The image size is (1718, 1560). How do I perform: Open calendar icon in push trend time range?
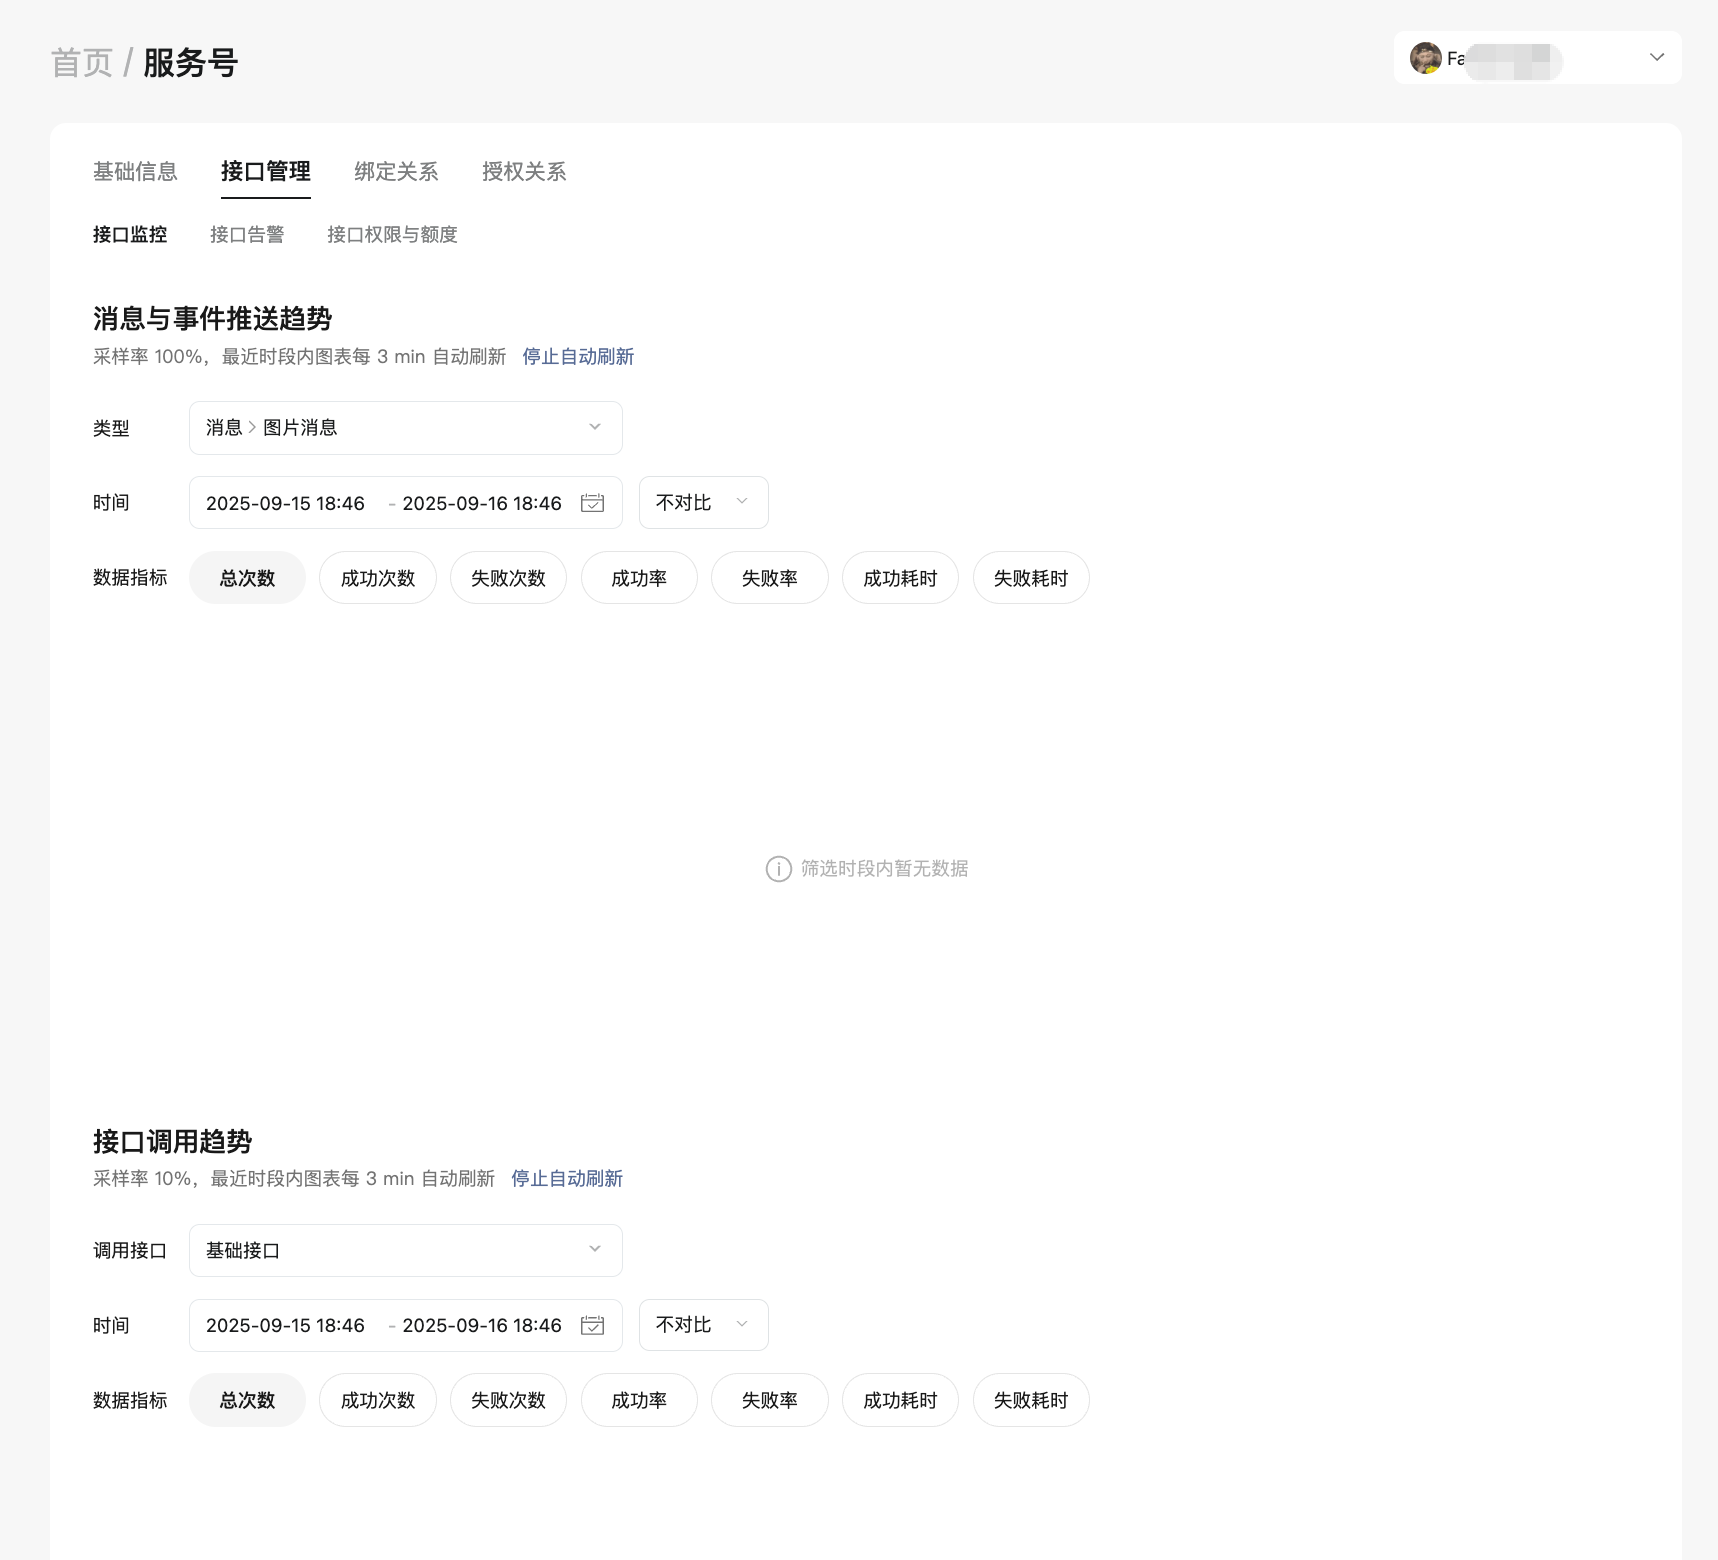[x=592, y=503]
